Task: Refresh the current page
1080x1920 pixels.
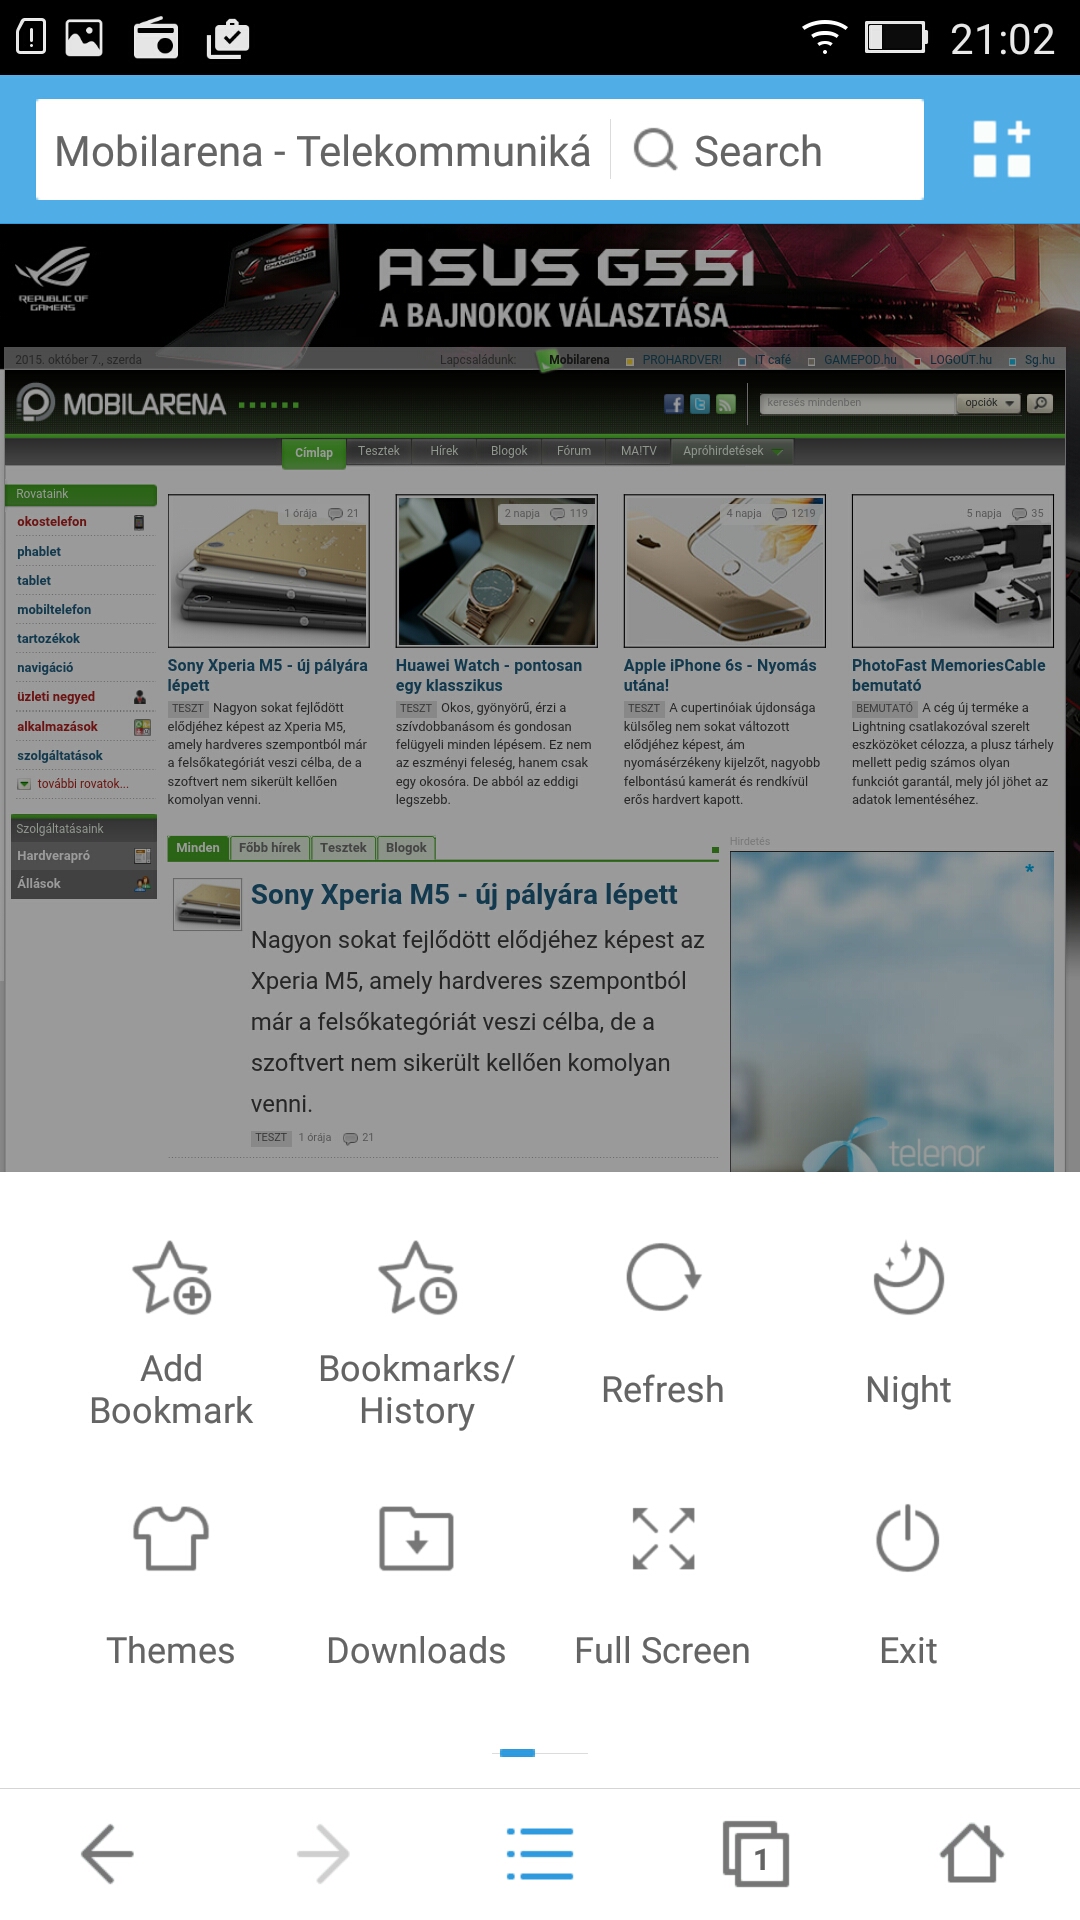Action: (x=662, y=1277)
